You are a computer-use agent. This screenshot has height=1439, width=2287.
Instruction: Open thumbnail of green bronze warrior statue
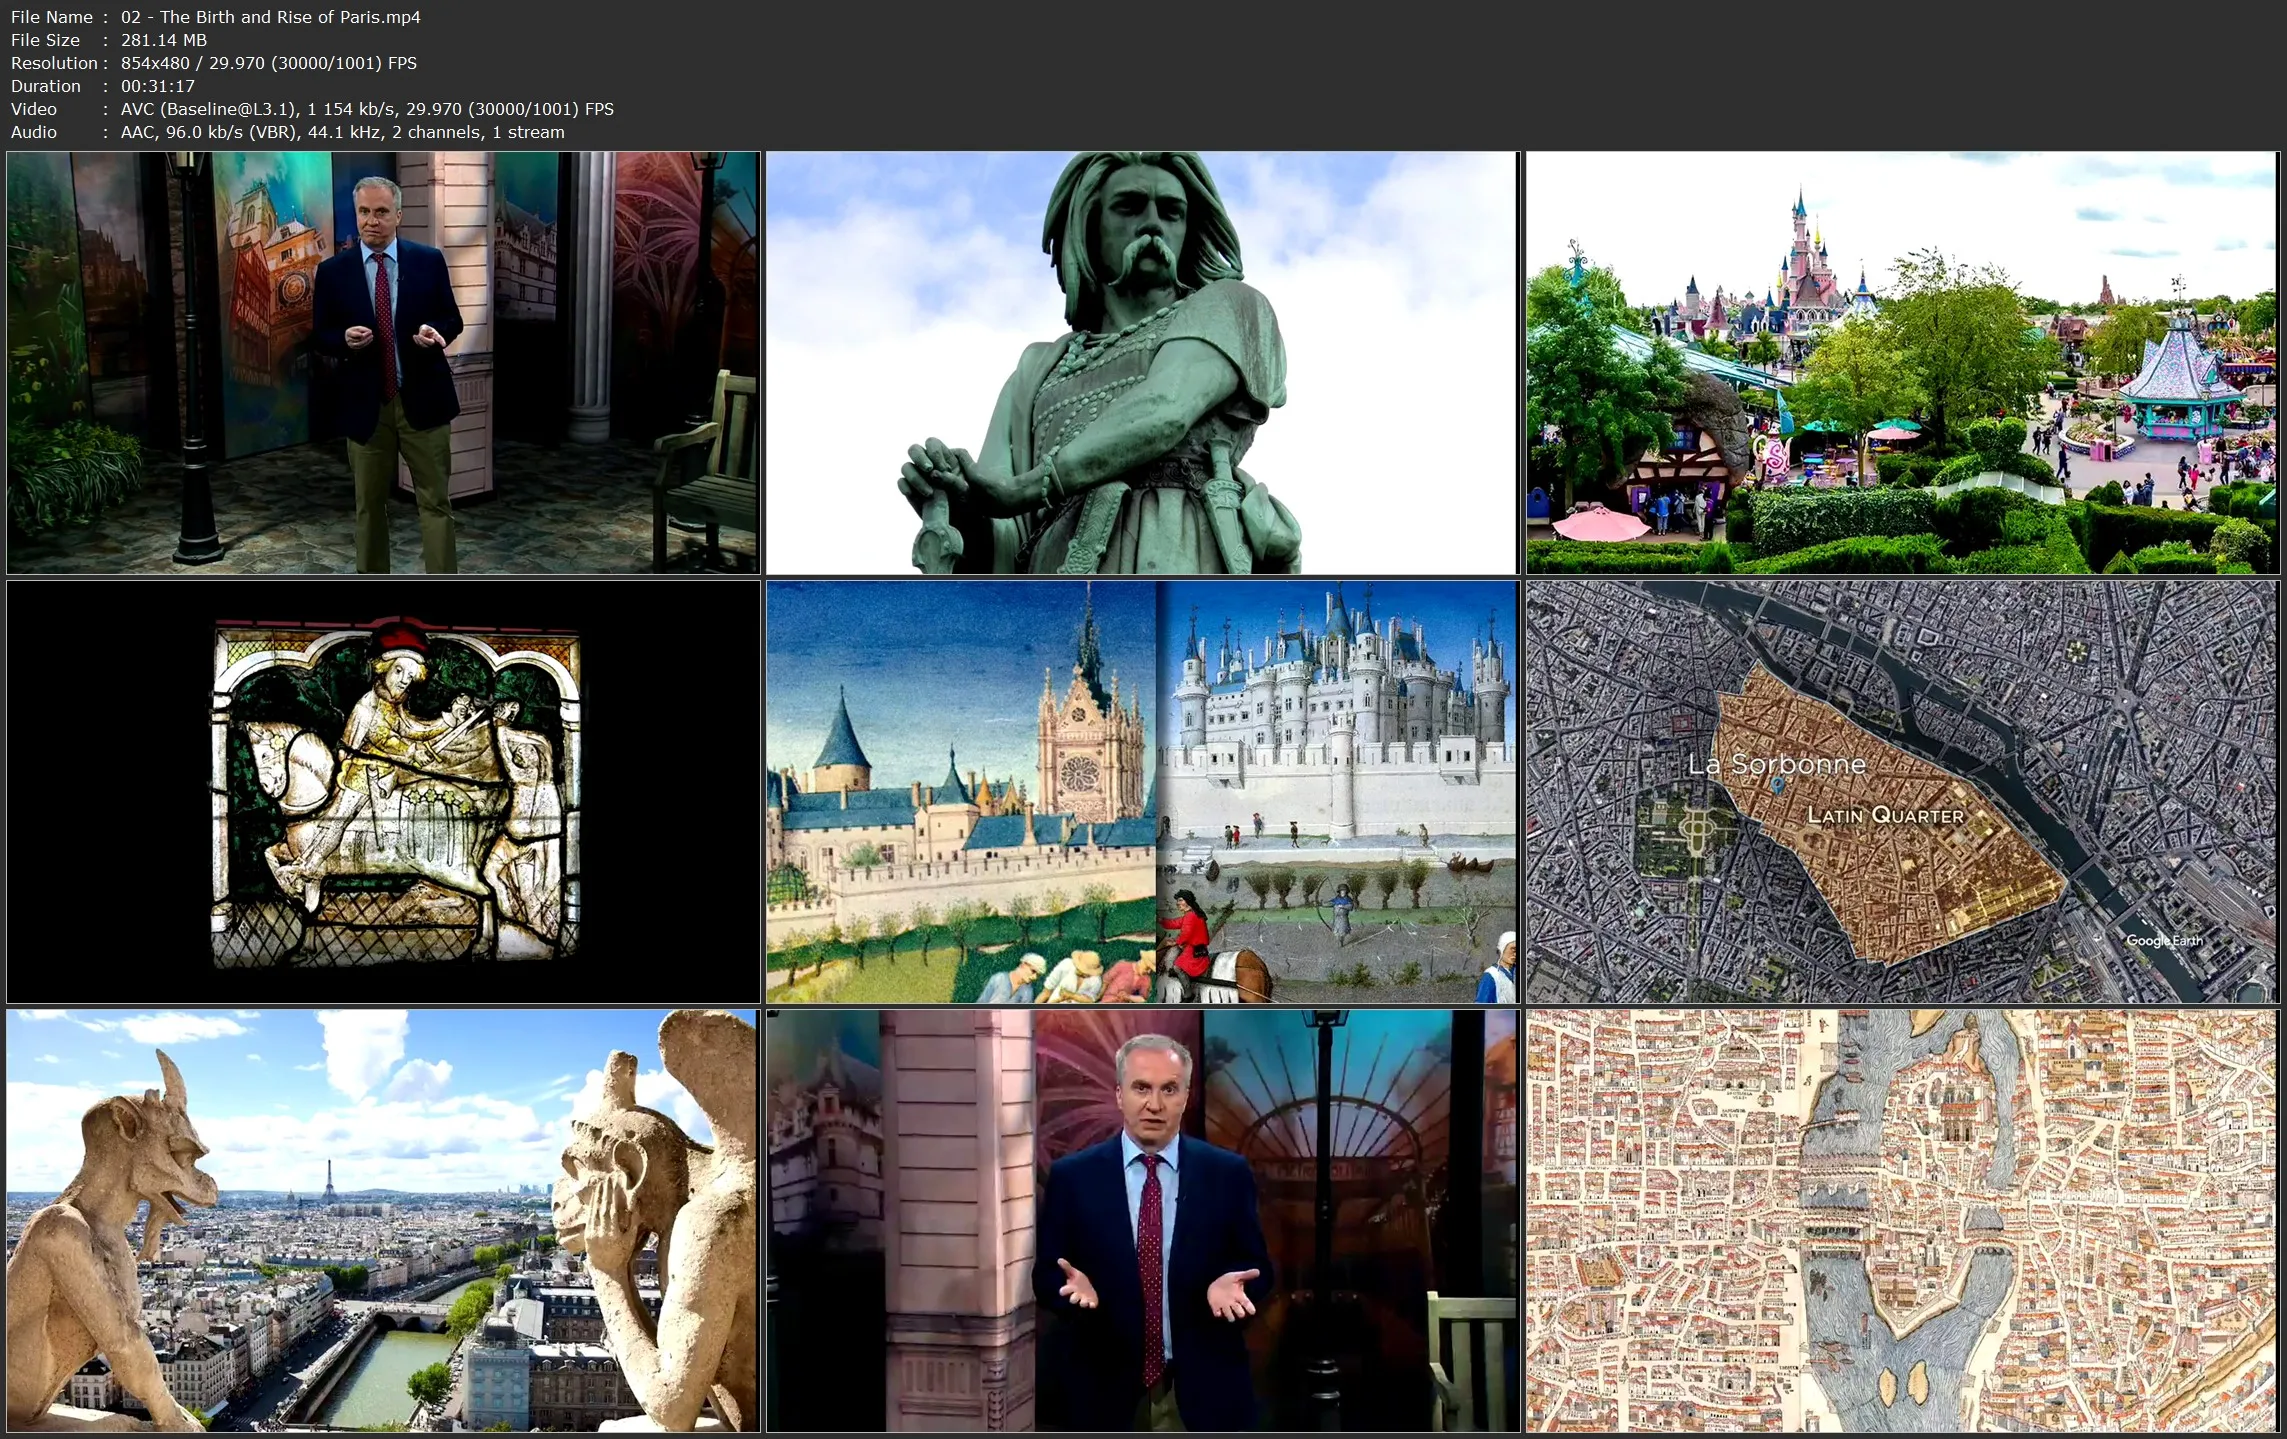[x=1142, y=363]
